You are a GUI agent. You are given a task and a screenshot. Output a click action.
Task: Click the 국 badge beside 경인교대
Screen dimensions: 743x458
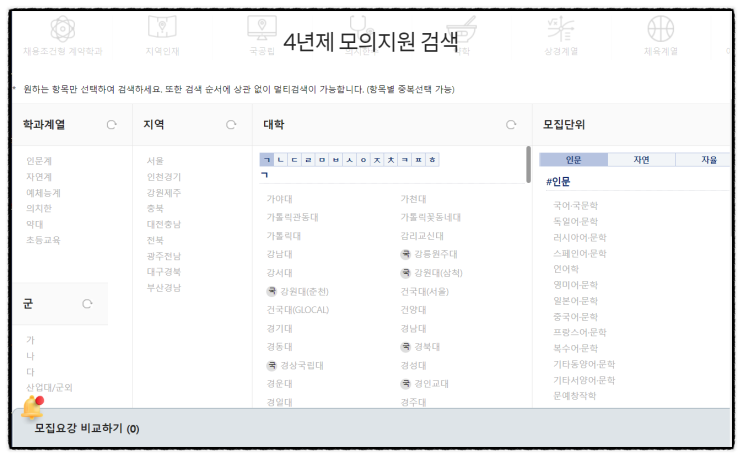click(406, 384)
